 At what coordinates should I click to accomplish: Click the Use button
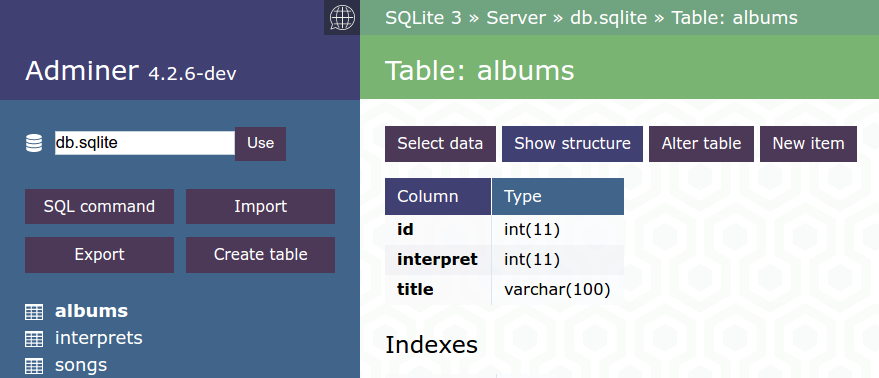[x=260, y=144]
